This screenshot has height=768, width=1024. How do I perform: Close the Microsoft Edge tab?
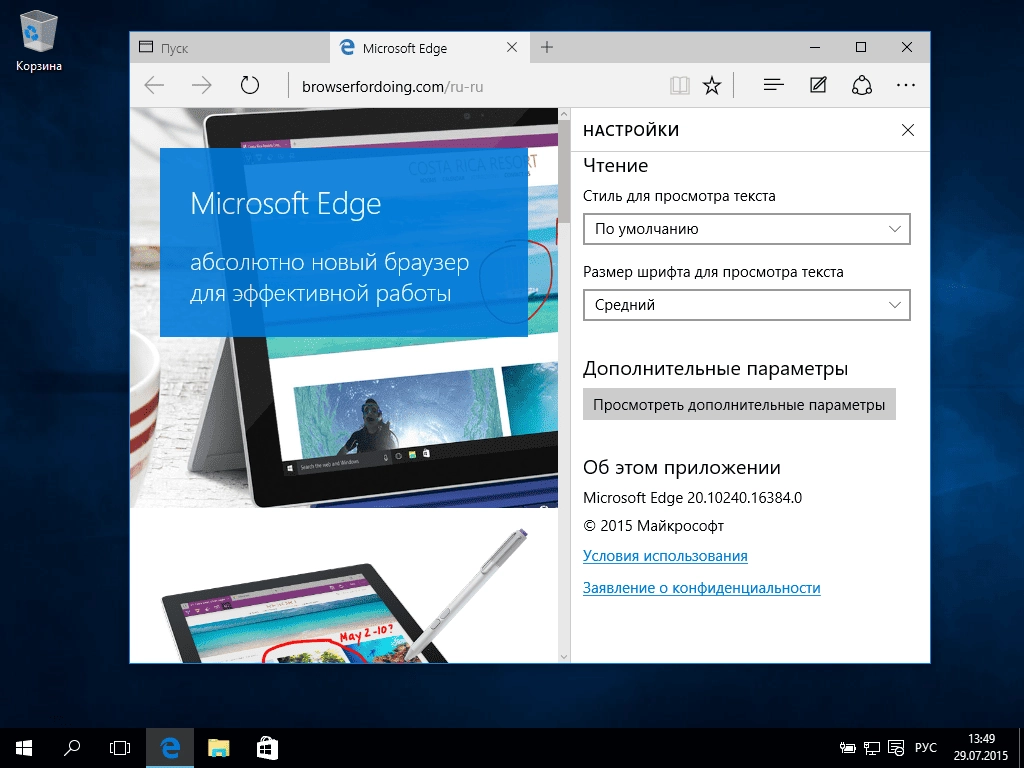point(512,47)
